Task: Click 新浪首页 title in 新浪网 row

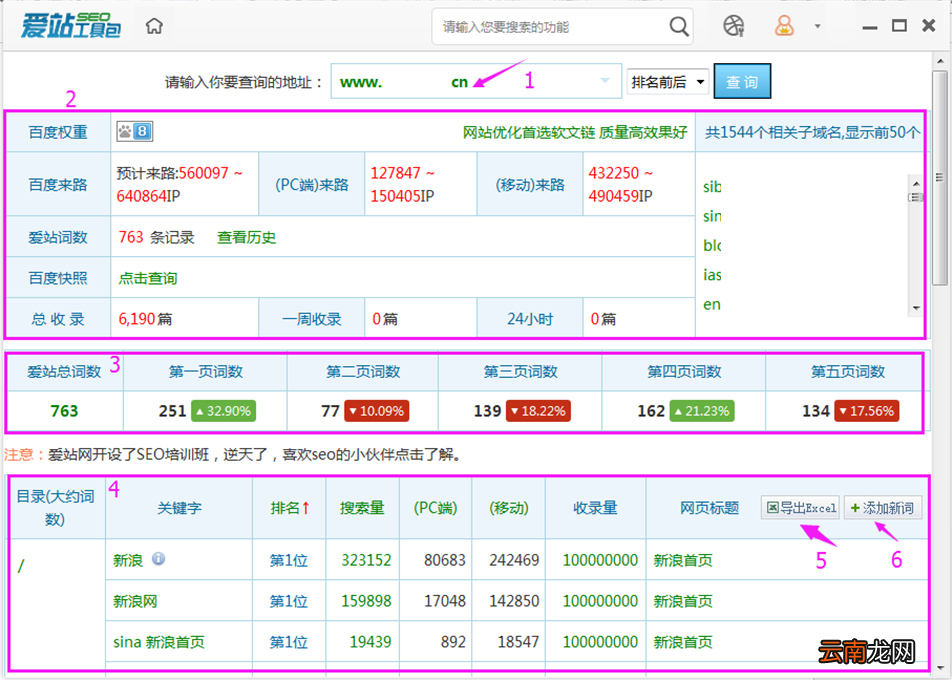Action: (683, 601)
